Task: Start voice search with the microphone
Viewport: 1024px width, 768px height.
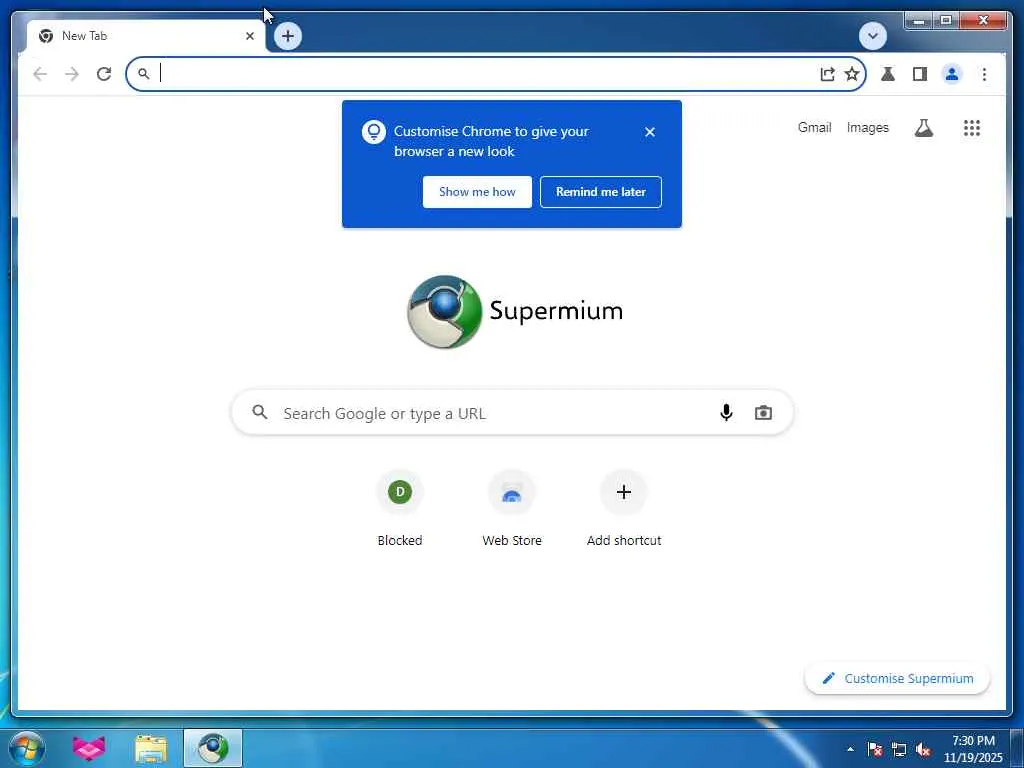Action: pyautogui.click(x=726, y=413)
